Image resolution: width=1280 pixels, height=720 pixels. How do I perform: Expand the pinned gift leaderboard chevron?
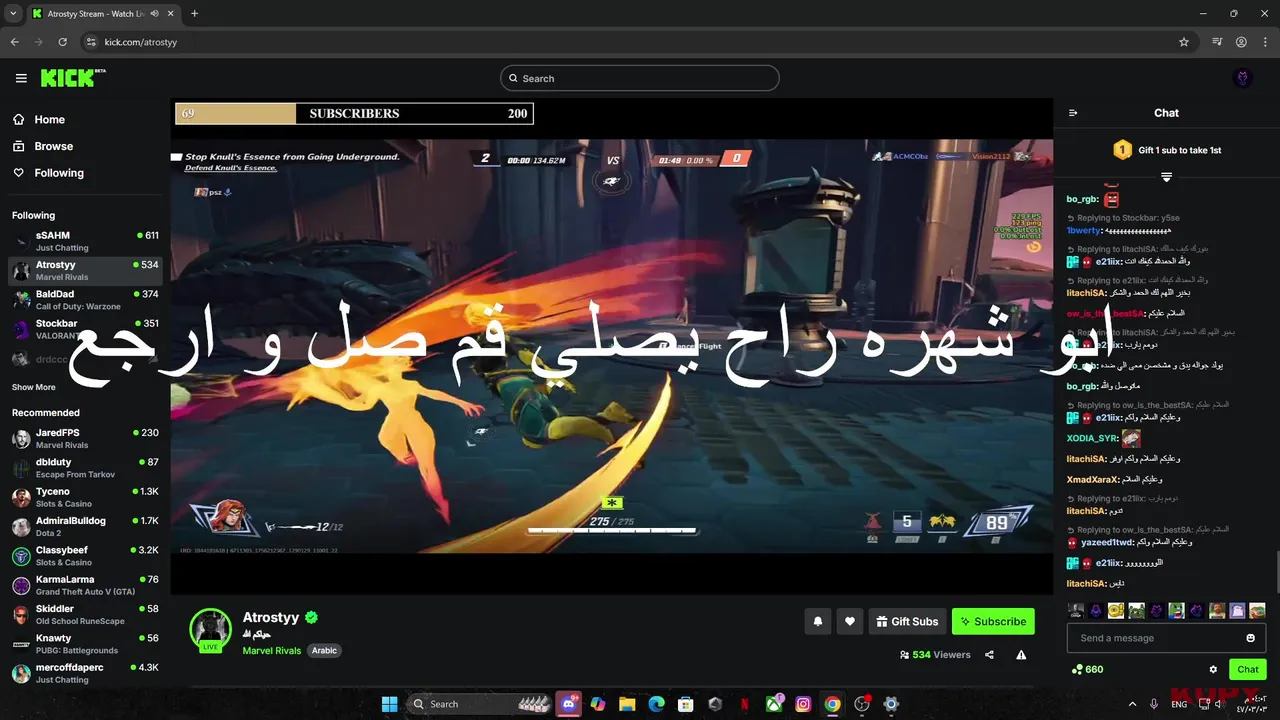[x=1166, y=177]
